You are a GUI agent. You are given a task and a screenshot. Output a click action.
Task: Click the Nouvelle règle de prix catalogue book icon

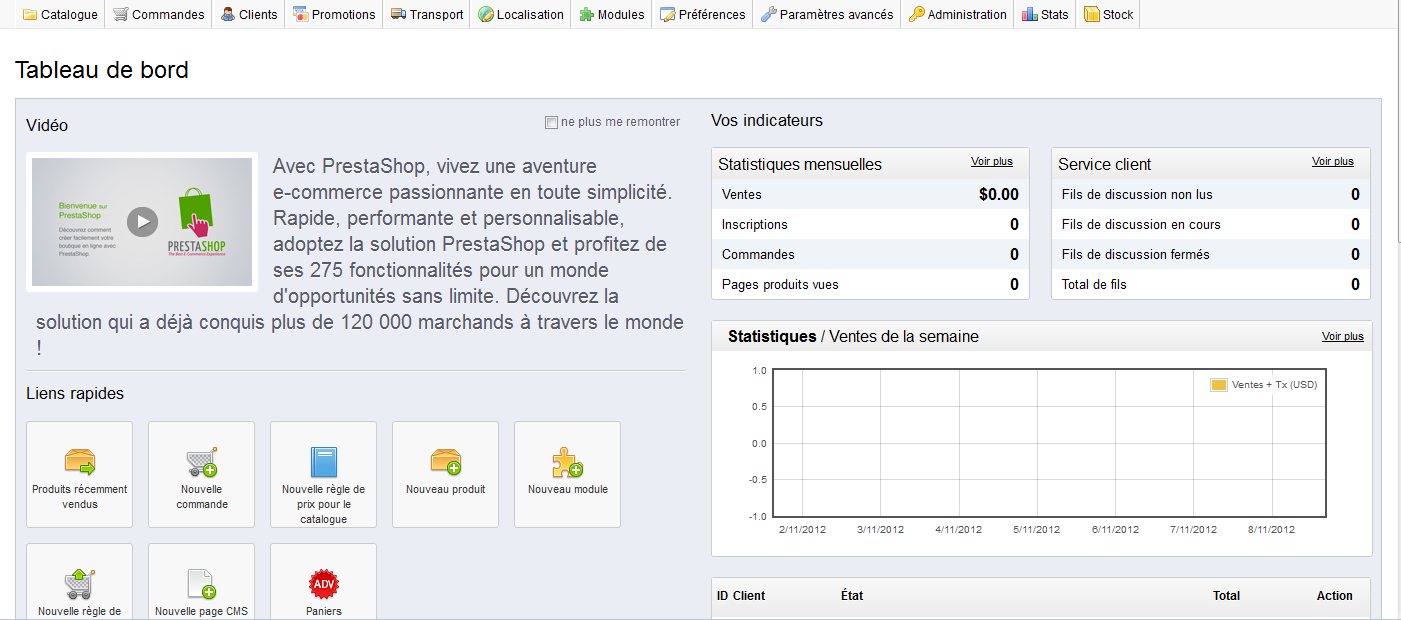pos(323,462)
